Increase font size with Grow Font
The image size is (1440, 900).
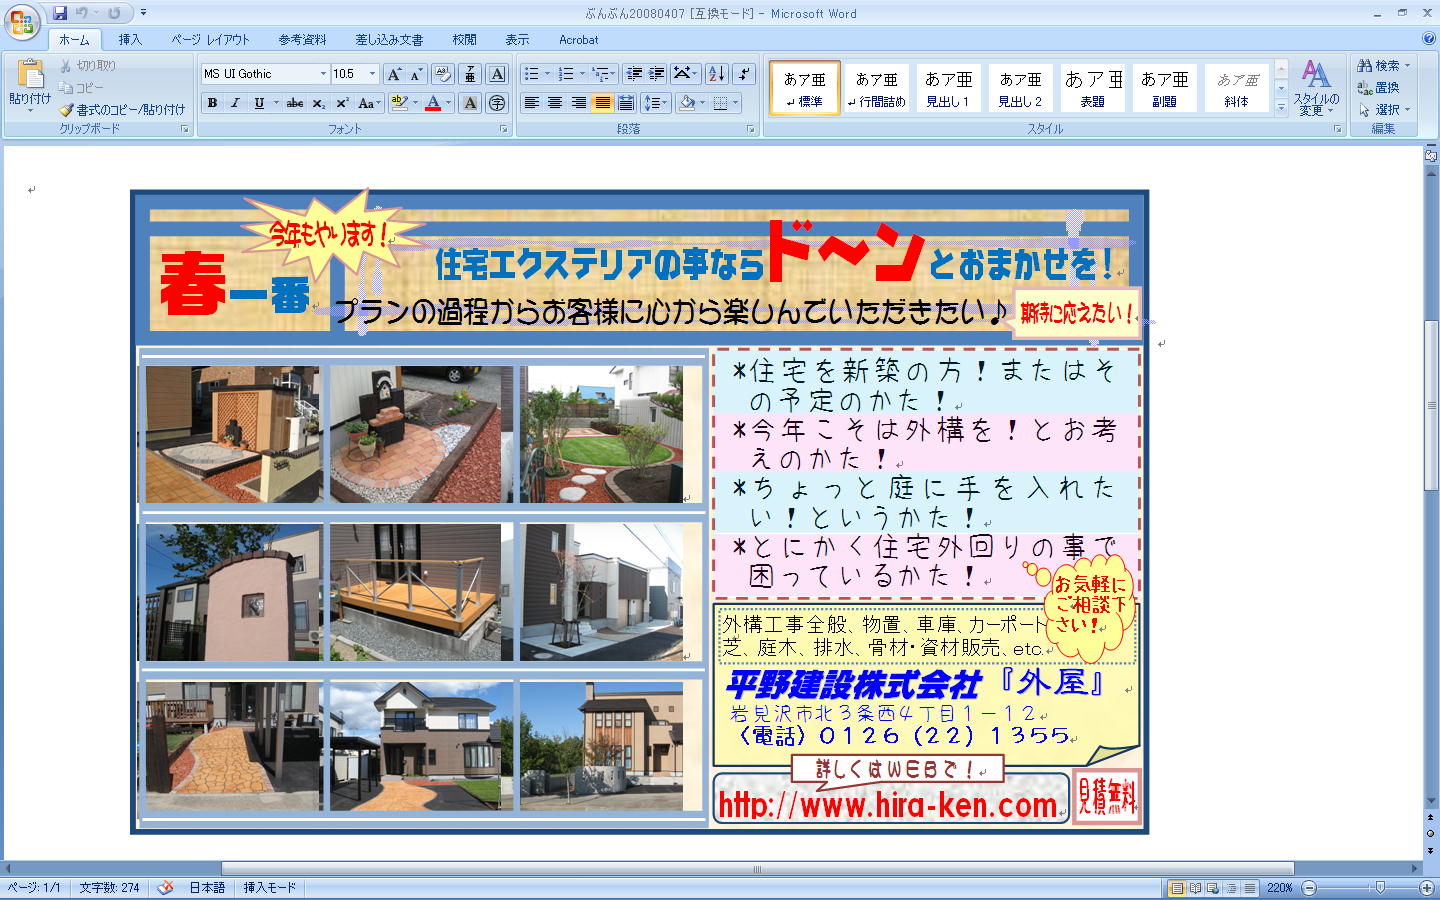[394, 74]
